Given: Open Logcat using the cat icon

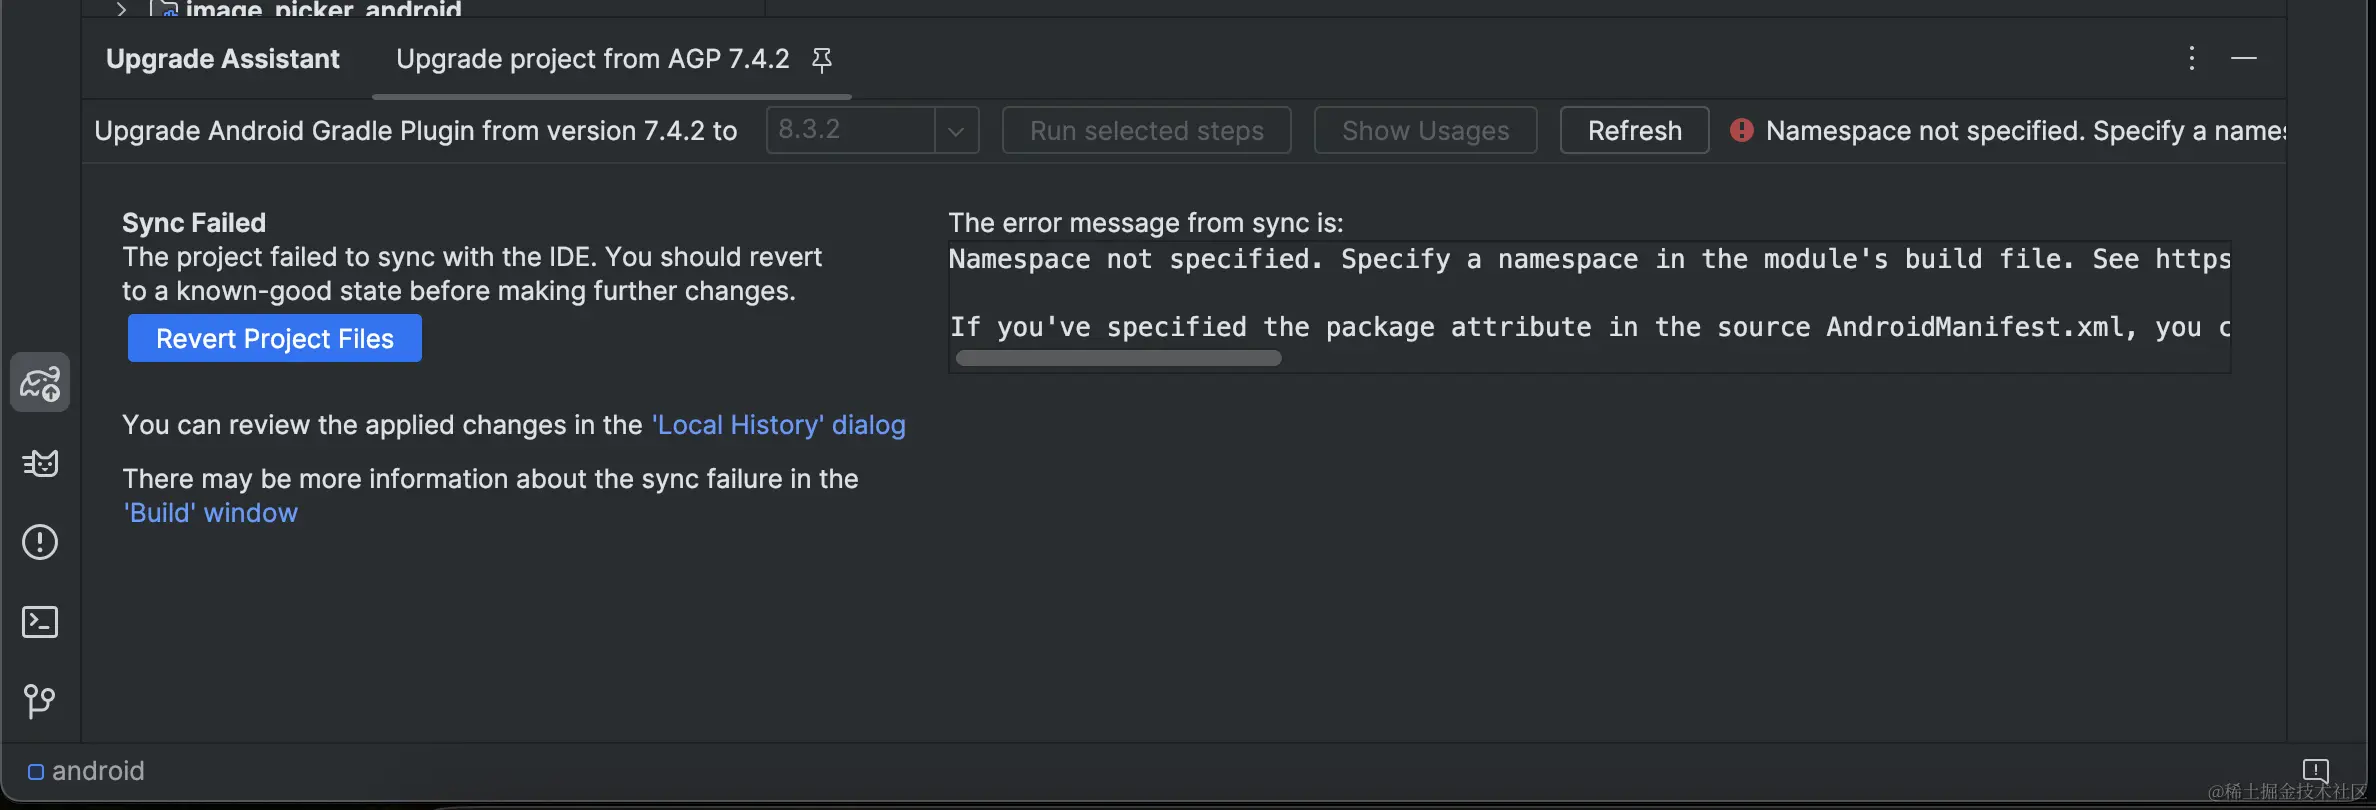Looking at the screenshot, I should point(40,462).
